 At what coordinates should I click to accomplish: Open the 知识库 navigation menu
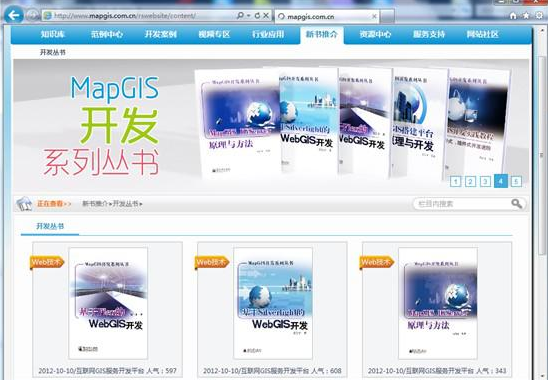[53, 34]
